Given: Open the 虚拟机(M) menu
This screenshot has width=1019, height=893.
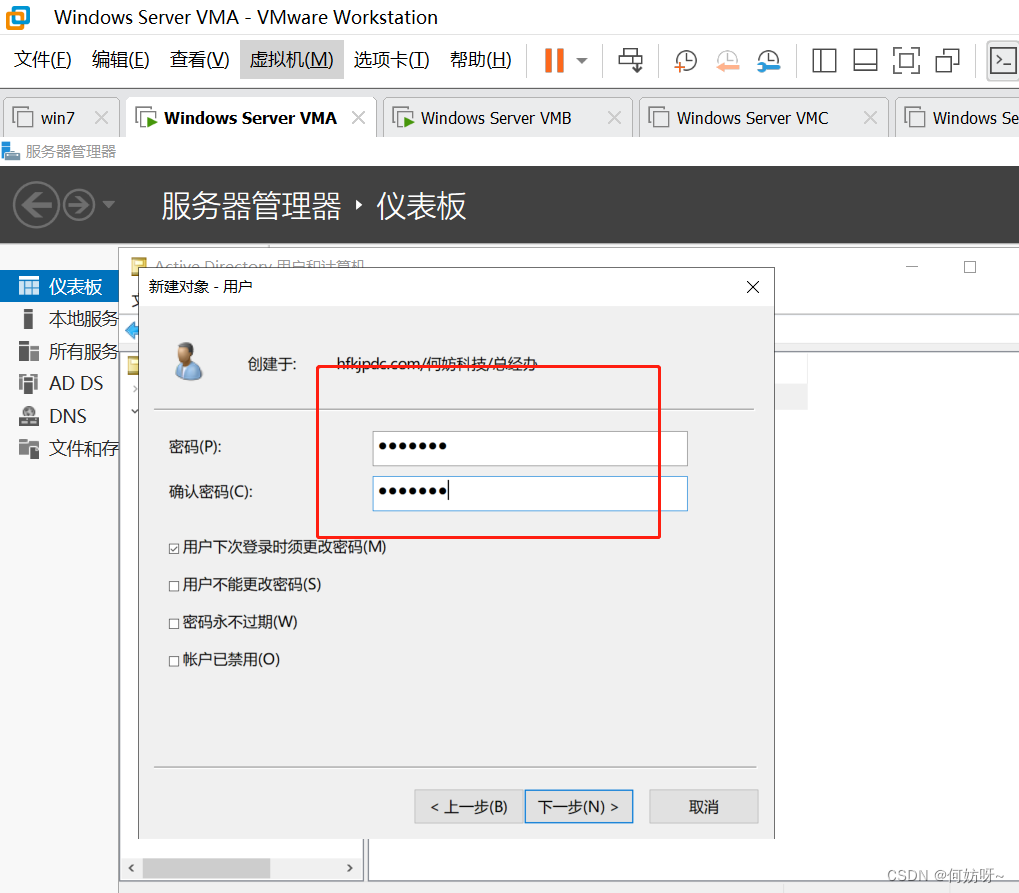Looking at the screenshot, I should point(291,60).
